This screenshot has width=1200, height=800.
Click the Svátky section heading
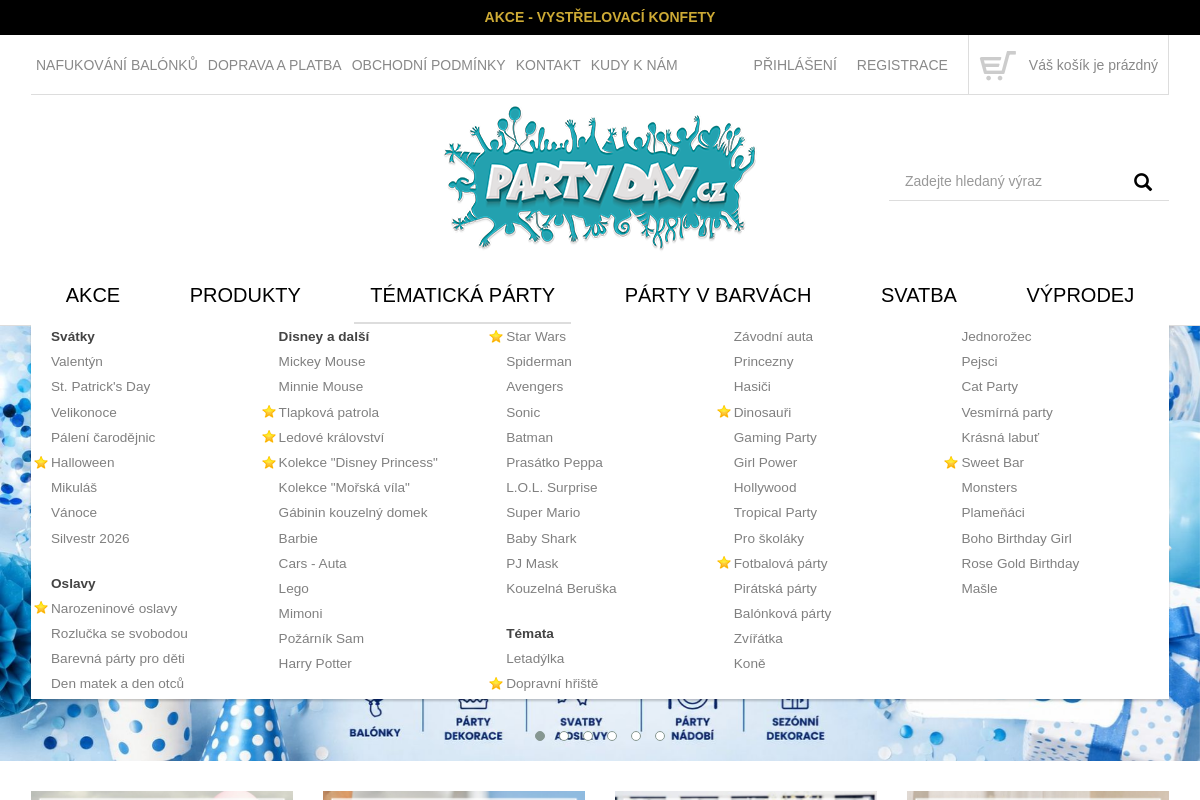[73, 336]
